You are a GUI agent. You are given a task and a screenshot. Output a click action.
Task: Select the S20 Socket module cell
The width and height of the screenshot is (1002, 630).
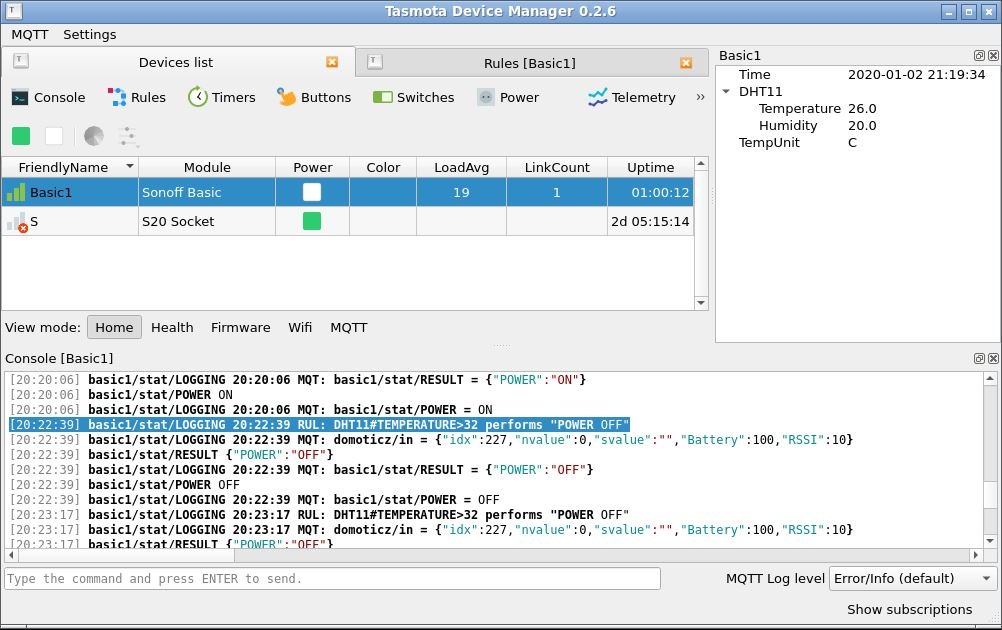[x=207, y=221]
